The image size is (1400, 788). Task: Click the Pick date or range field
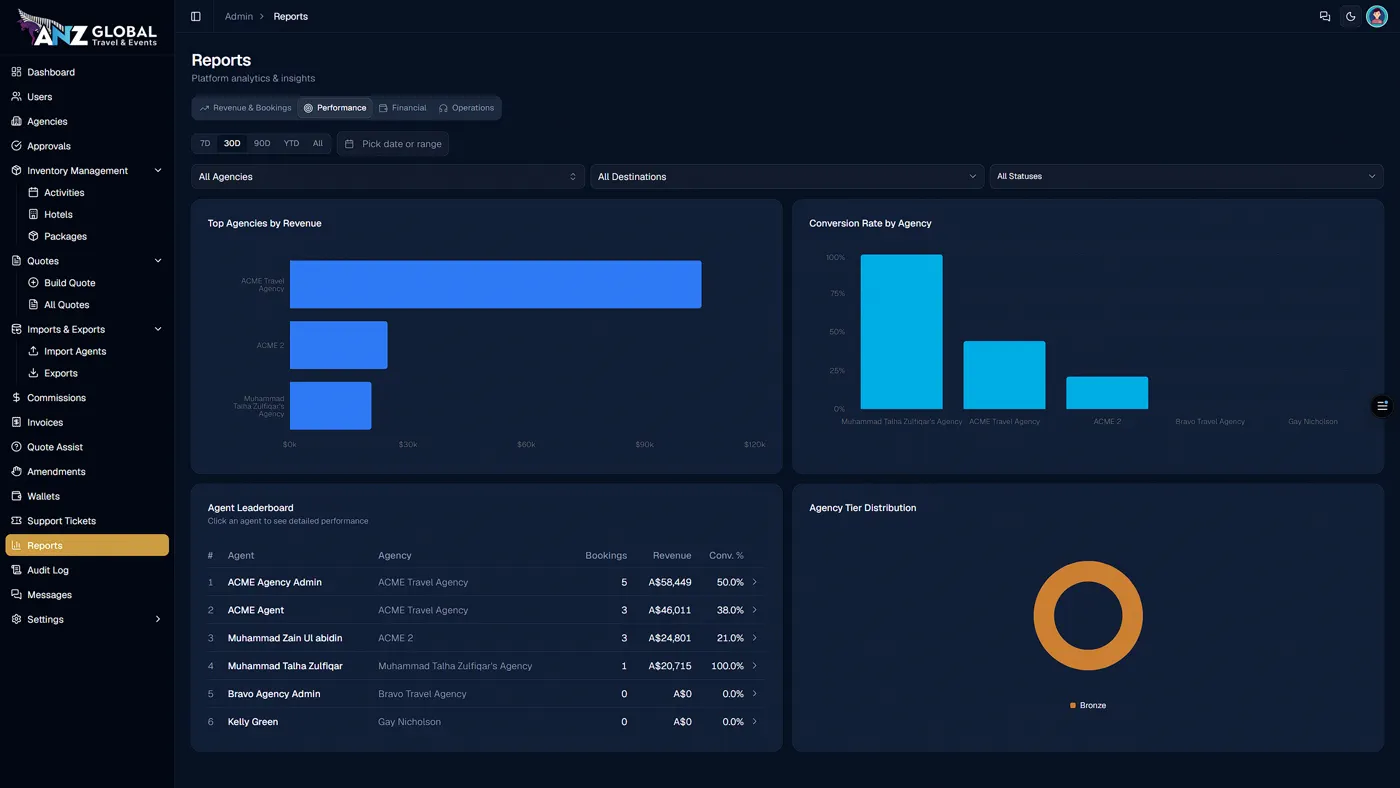coord(393,144)
